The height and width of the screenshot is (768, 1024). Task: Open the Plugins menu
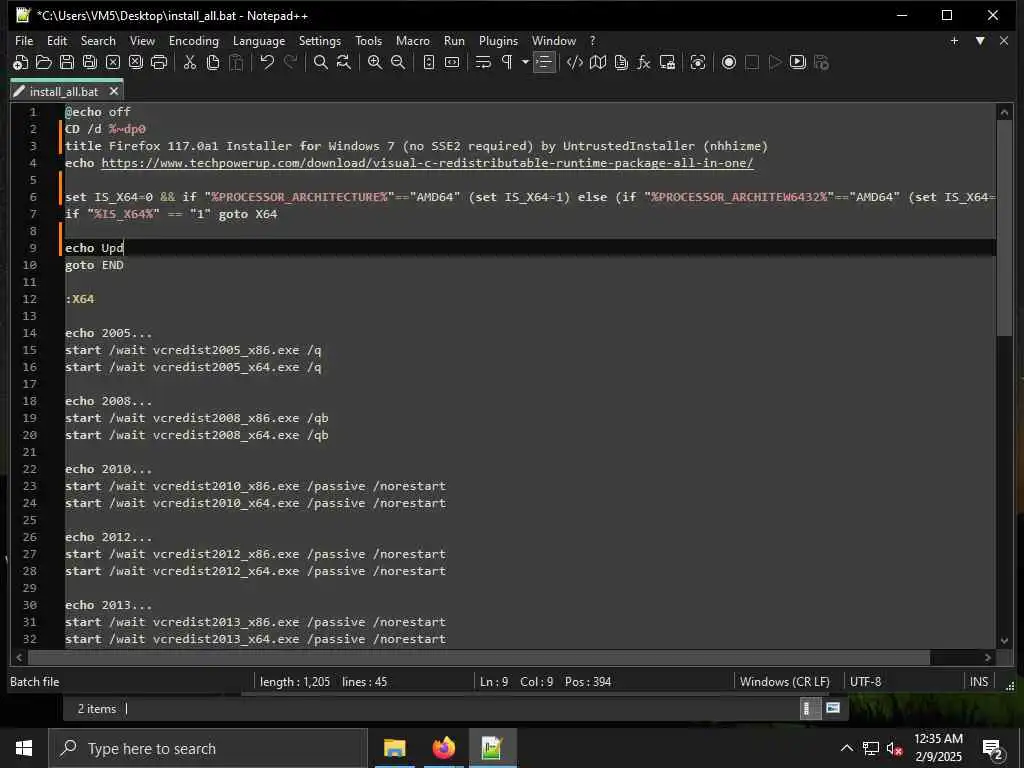(x=498, y=41)
